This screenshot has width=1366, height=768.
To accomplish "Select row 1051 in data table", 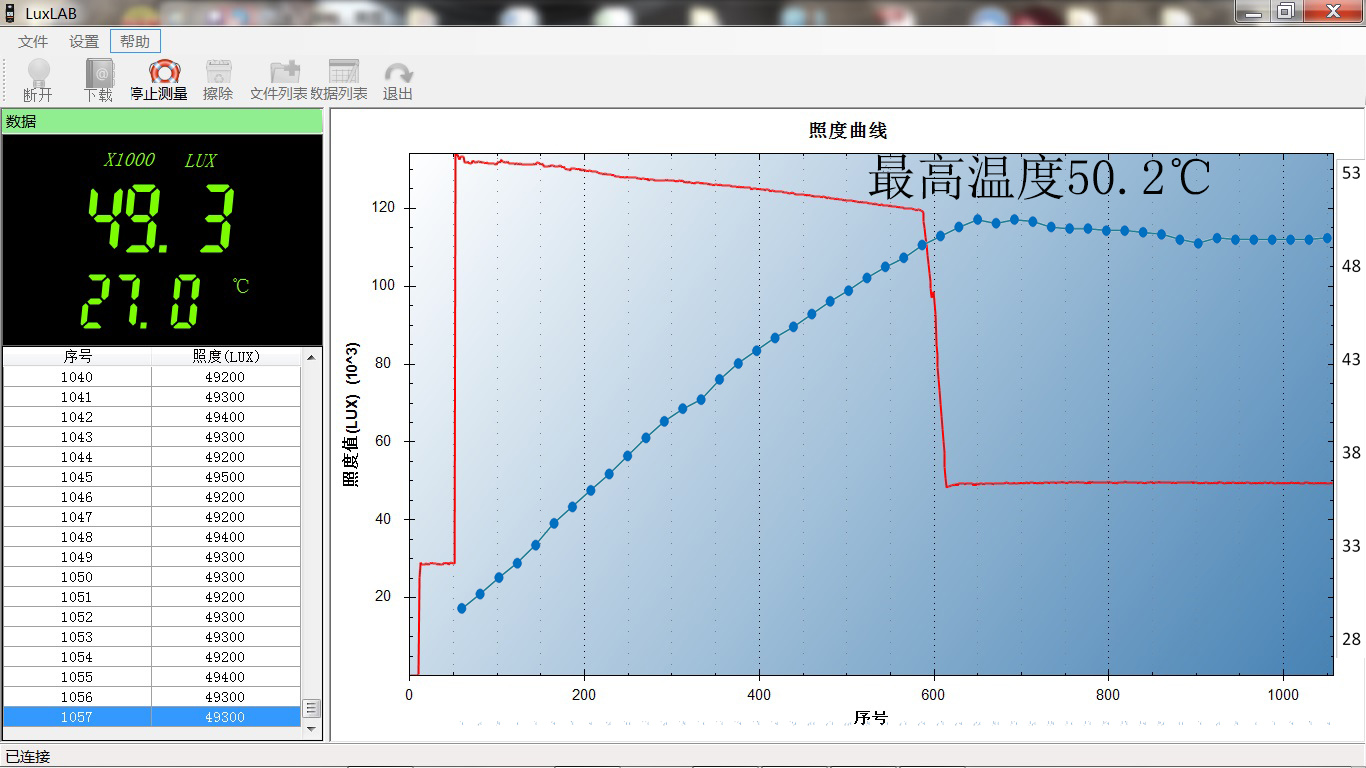I will pos(152,597).
